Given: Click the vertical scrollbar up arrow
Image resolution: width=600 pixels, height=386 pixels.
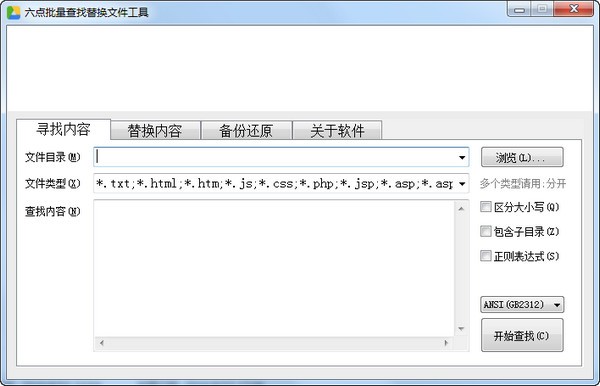Looking at the screenshot, I should [461, 208].
